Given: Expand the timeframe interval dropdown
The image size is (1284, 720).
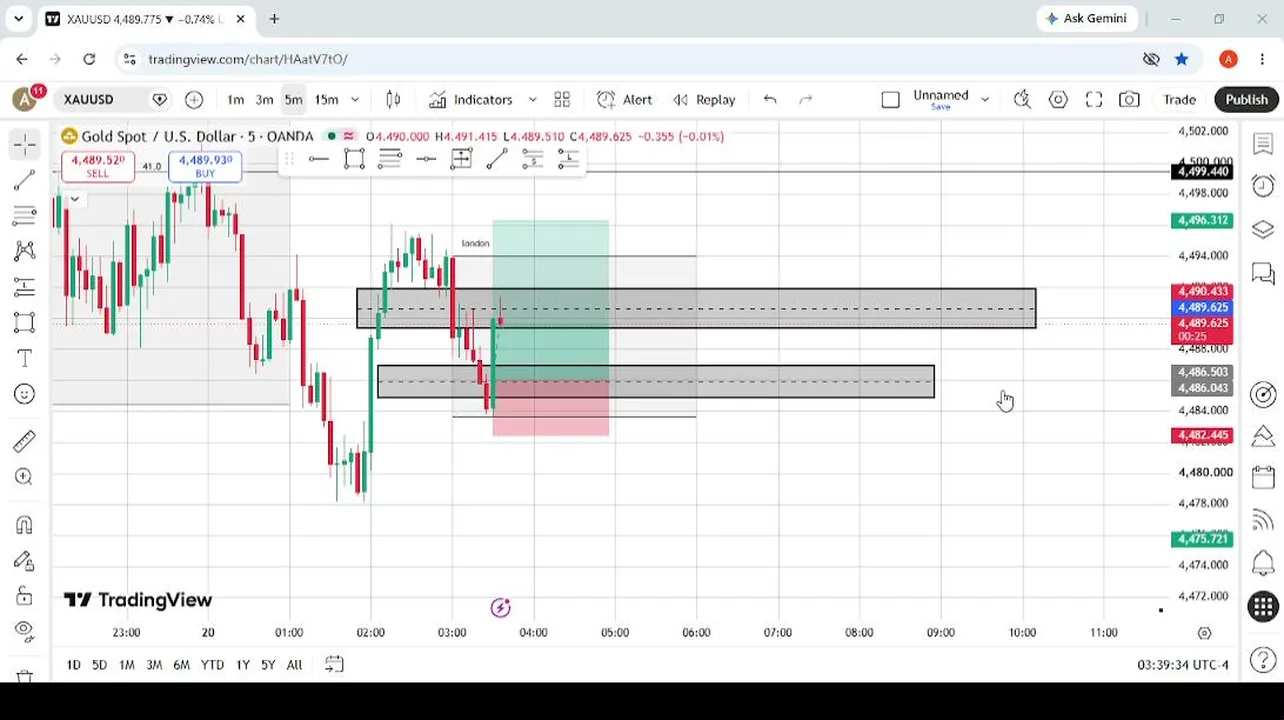Looking at the screenshot, I should (x=354, y=99).
